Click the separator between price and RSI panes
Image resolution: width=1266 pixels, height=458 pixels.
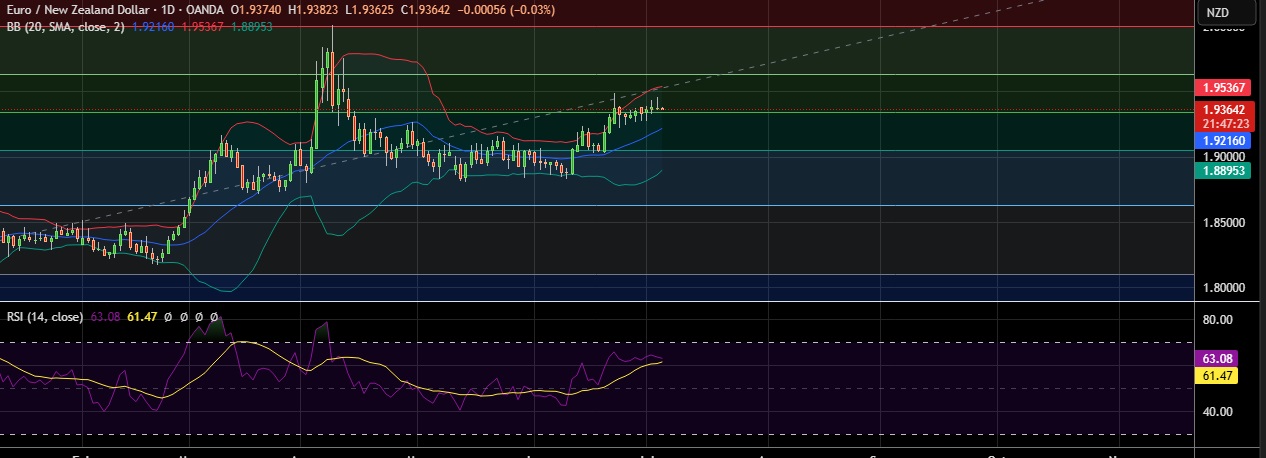point(600,303)
